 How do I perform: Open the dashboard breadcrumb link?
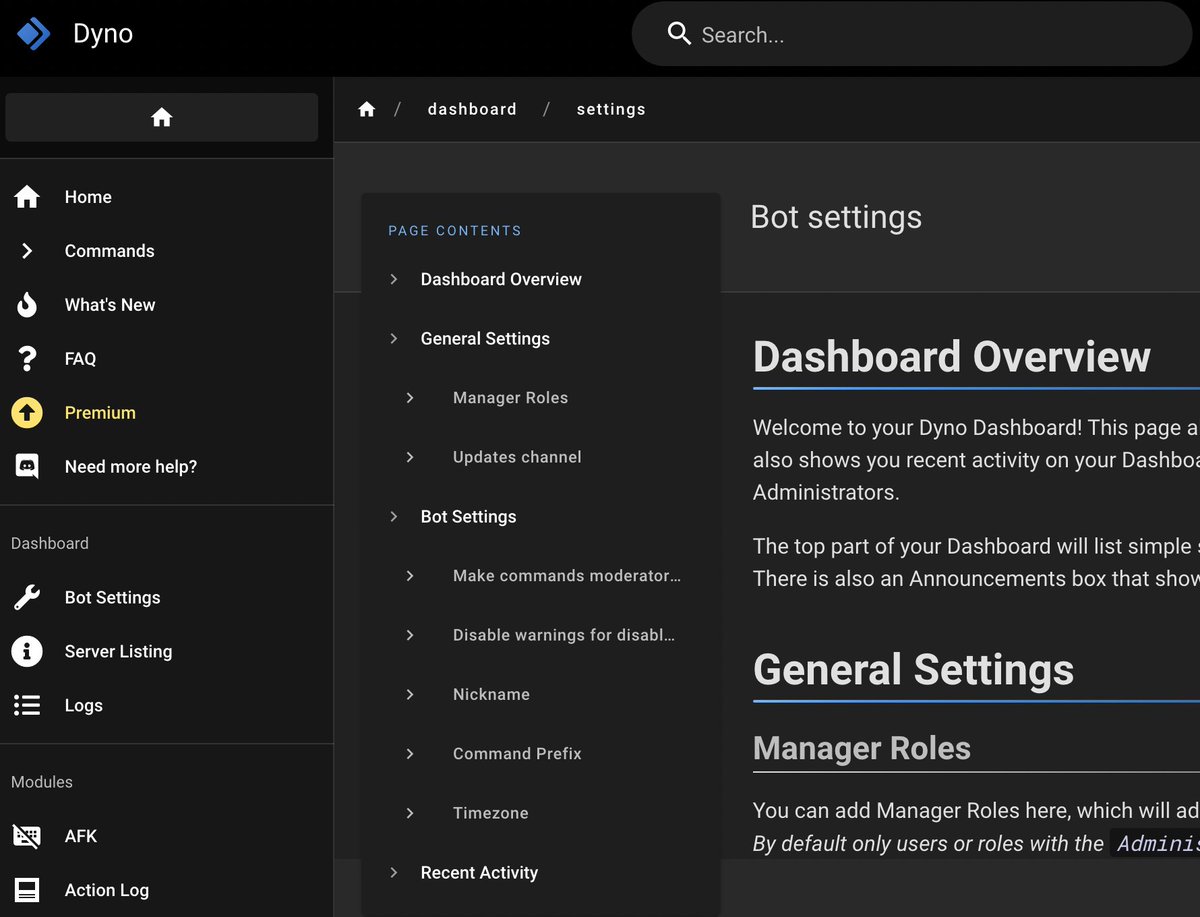click(x=472, y=109)
